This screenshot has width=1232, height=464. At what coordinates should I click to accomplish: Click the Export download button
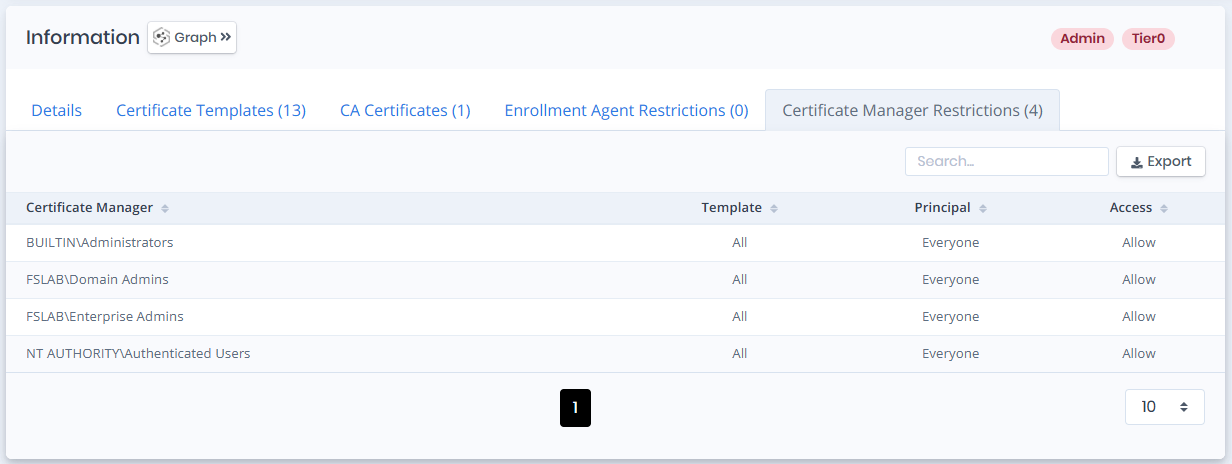1160,162
